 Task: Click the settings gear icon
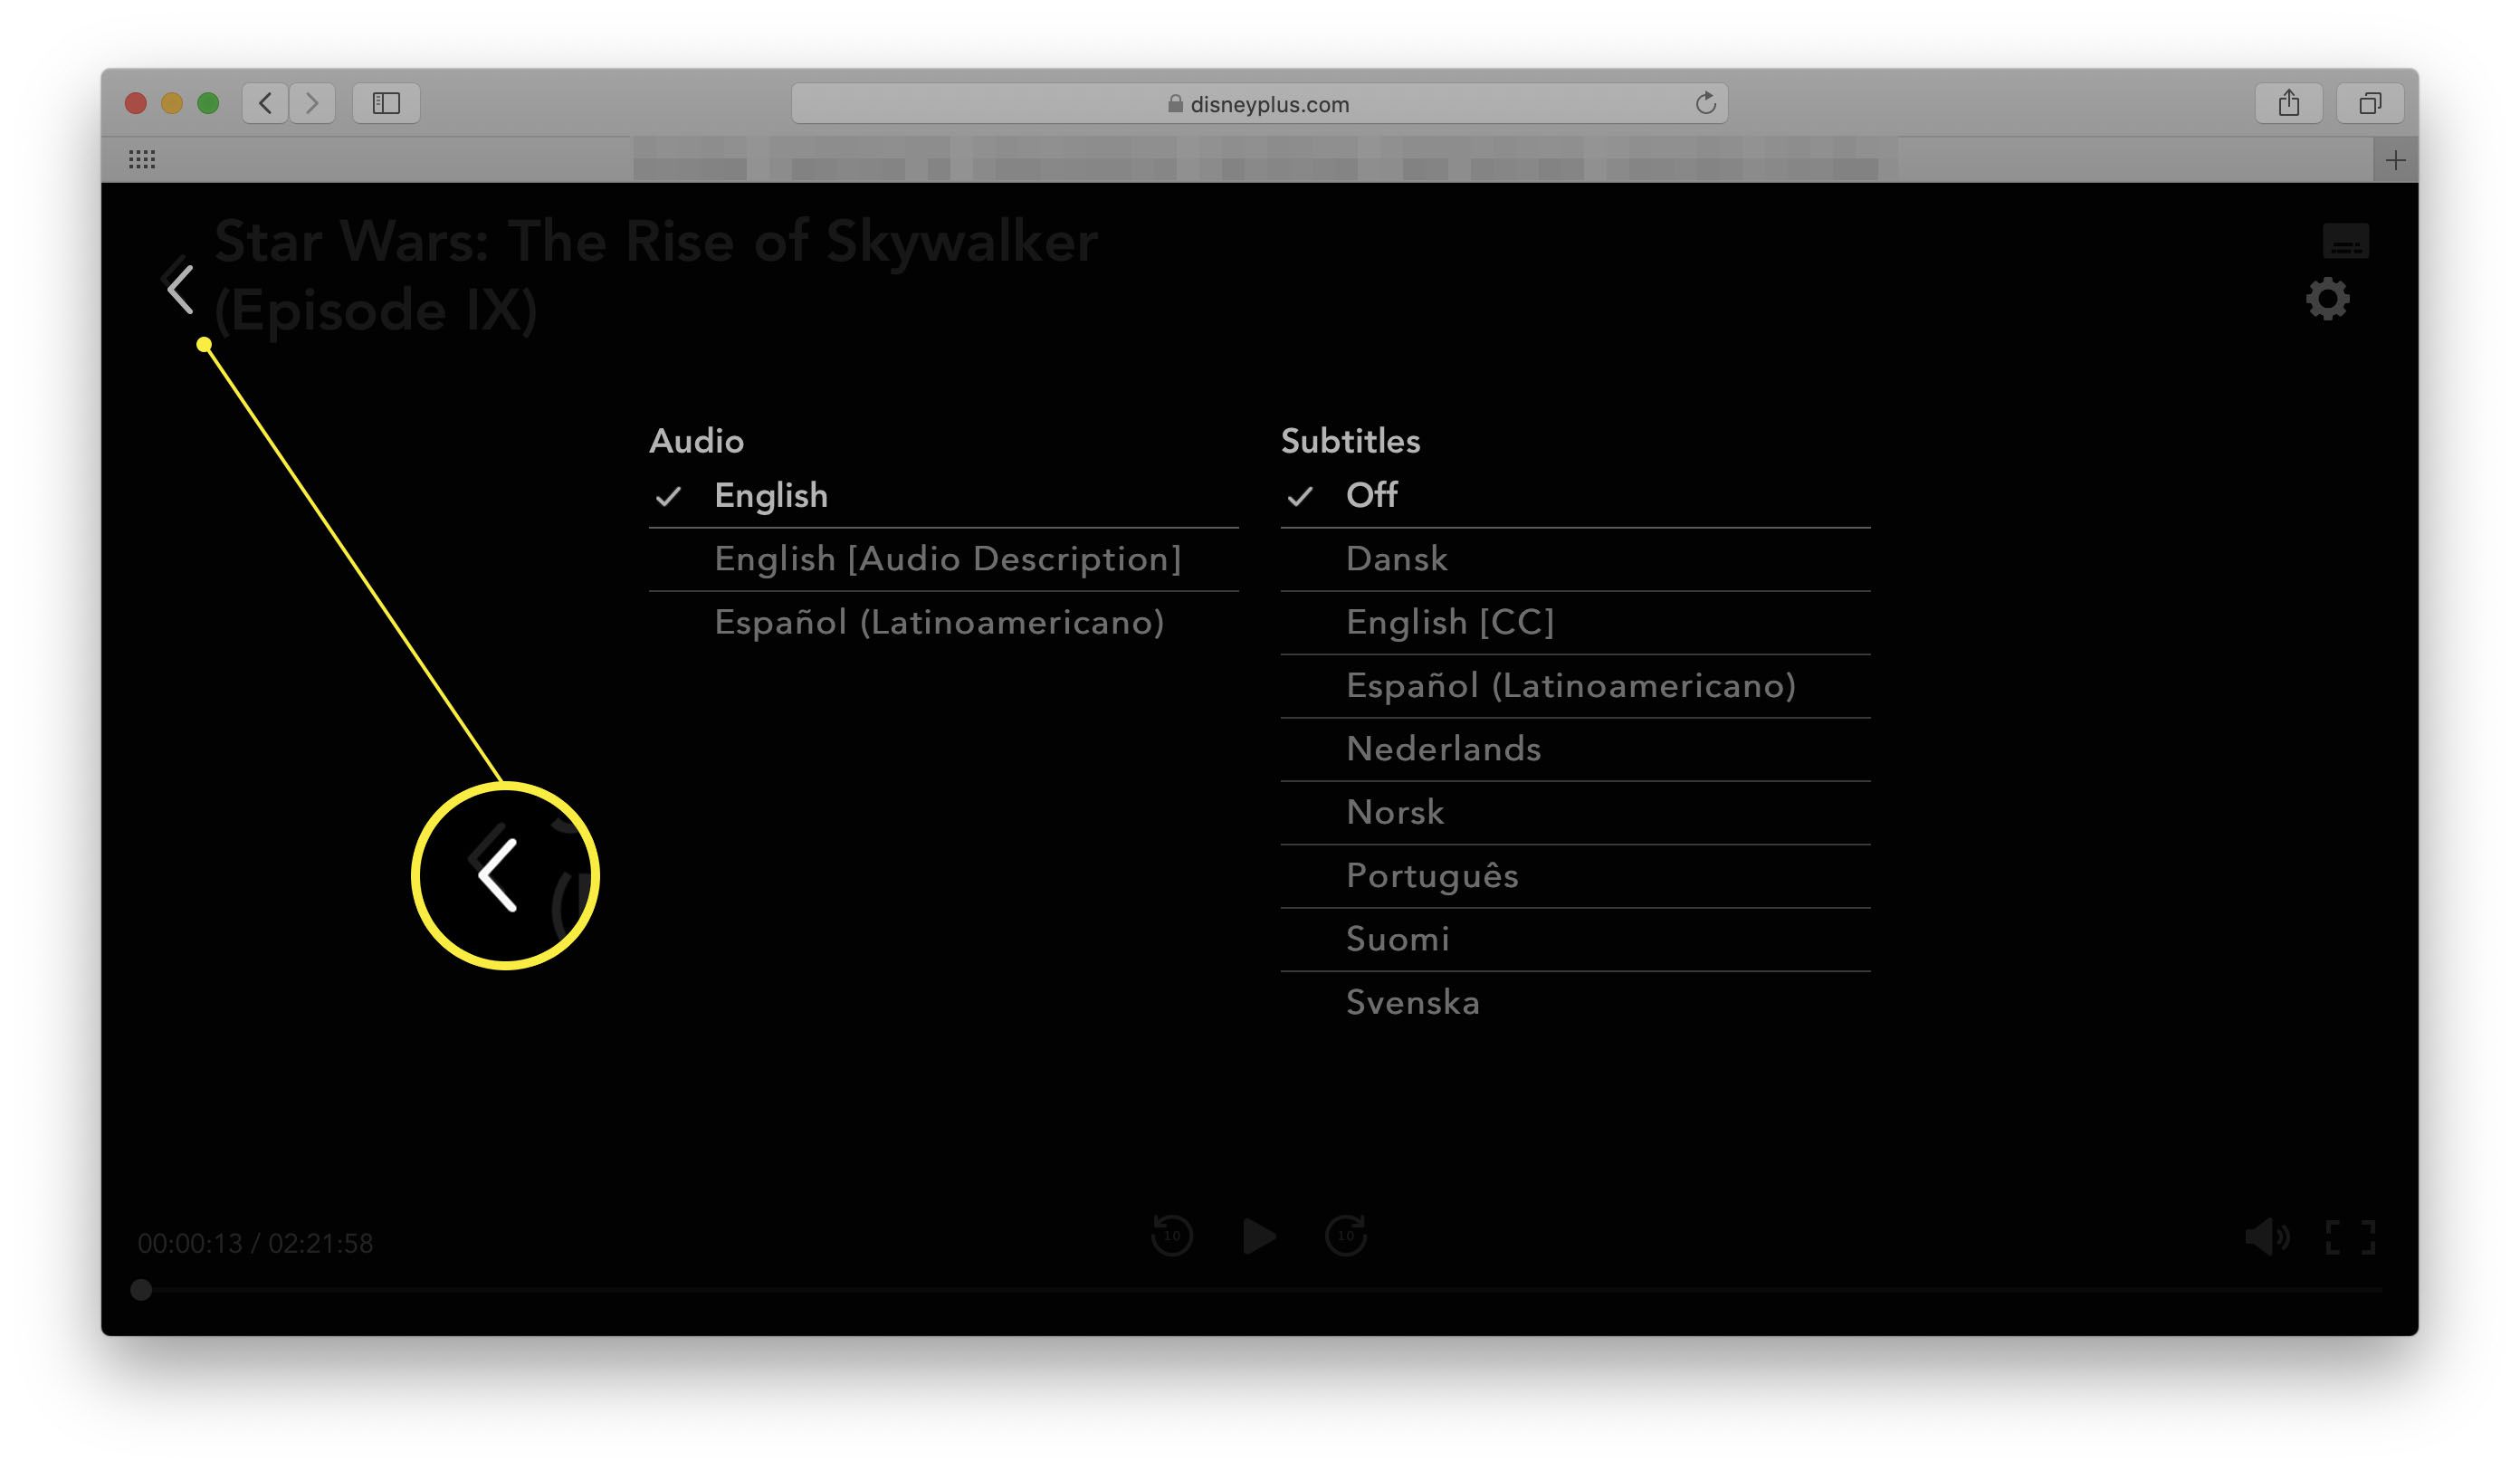click(2329, 300)
